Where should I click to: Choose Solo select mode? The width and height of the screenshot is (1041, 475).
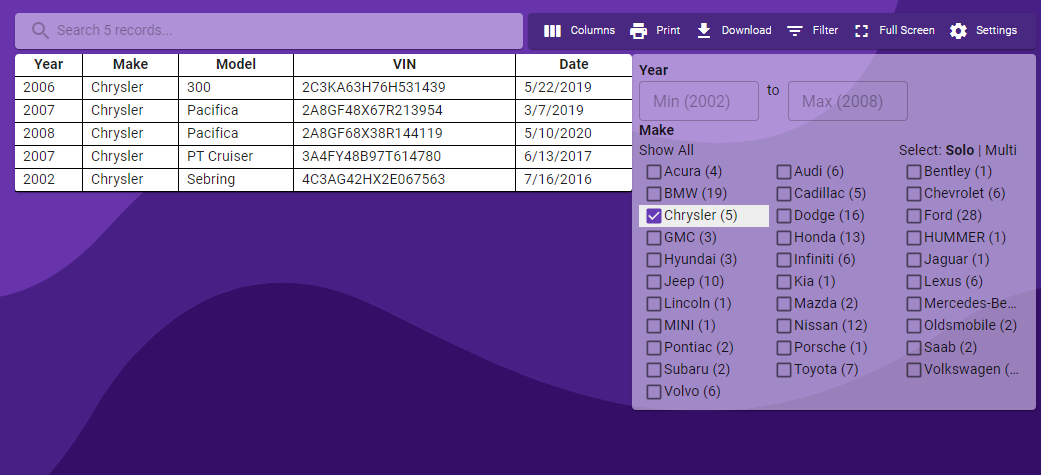[x=960, y=150]
